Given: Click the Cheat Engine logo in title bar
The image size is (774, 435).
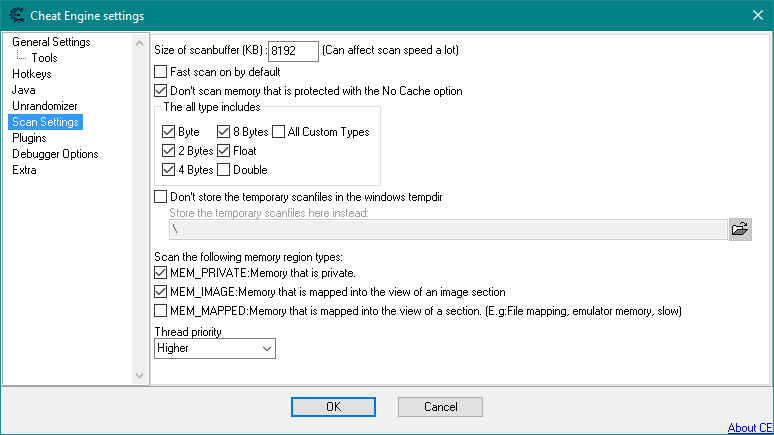Looking at the screenshot, I should tap(15, 15).
